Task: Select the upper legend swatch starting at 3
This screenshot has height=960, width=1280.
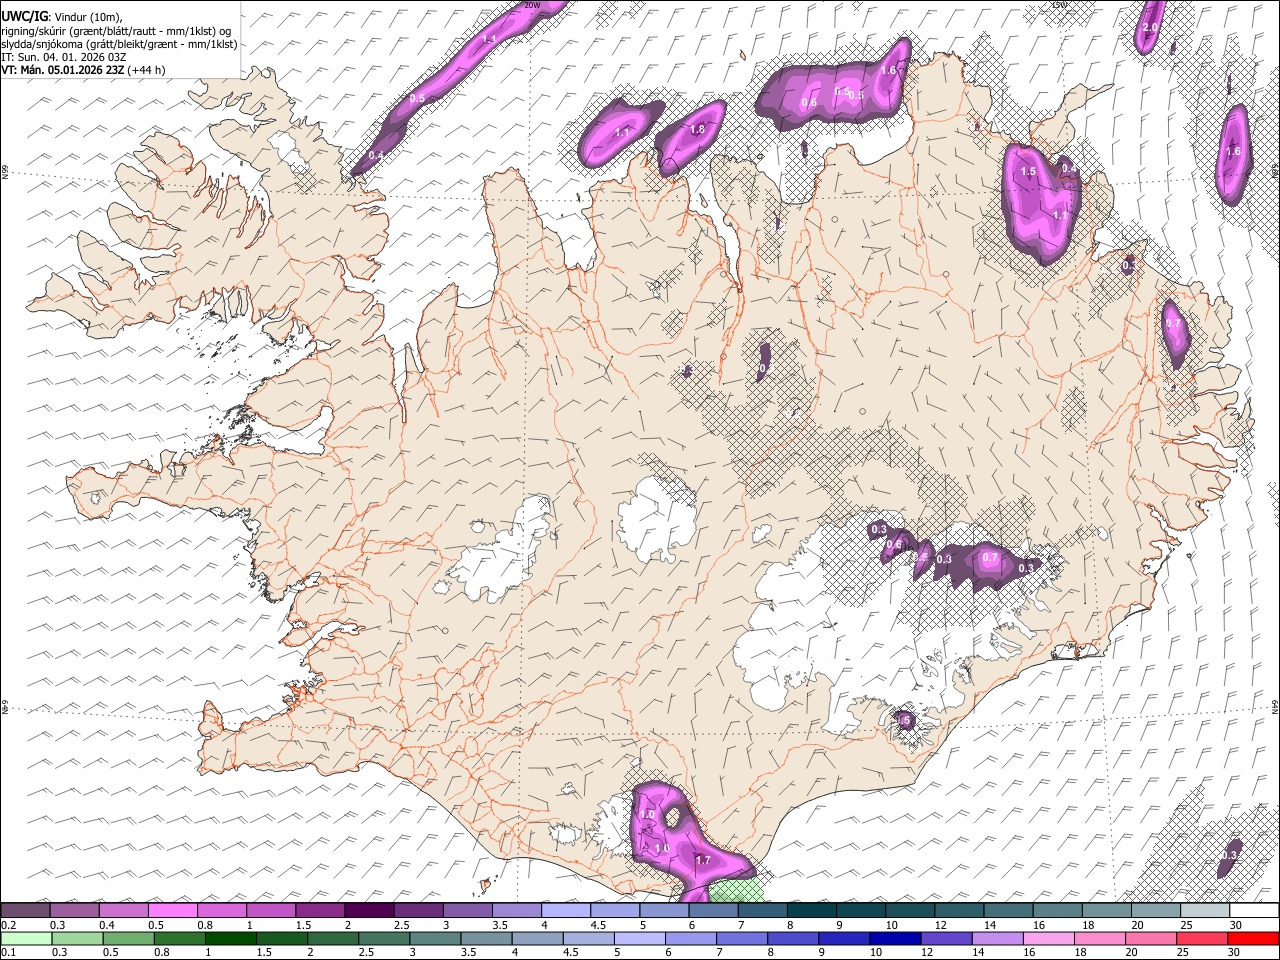Action: pos(467,910)
